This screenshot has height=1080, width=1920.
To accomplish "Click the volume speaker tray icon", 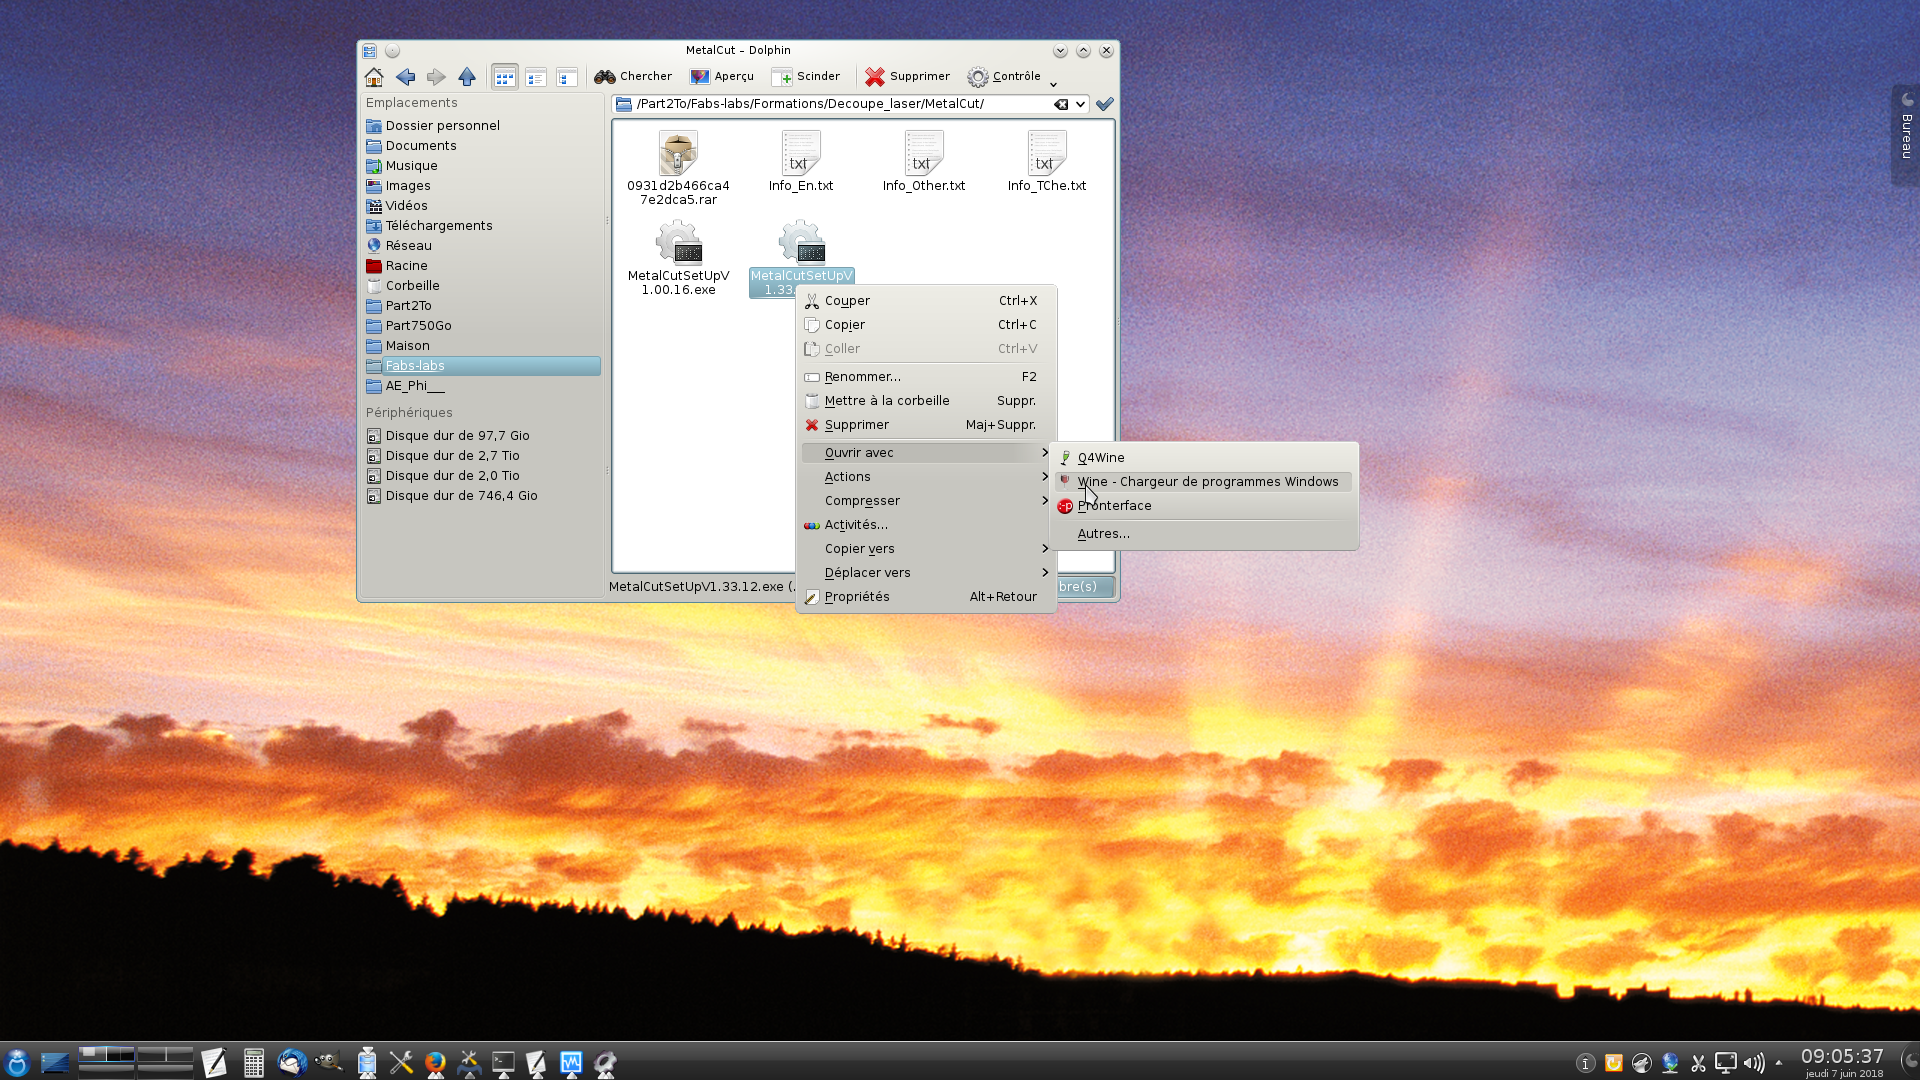I will coord(1754,1063).
